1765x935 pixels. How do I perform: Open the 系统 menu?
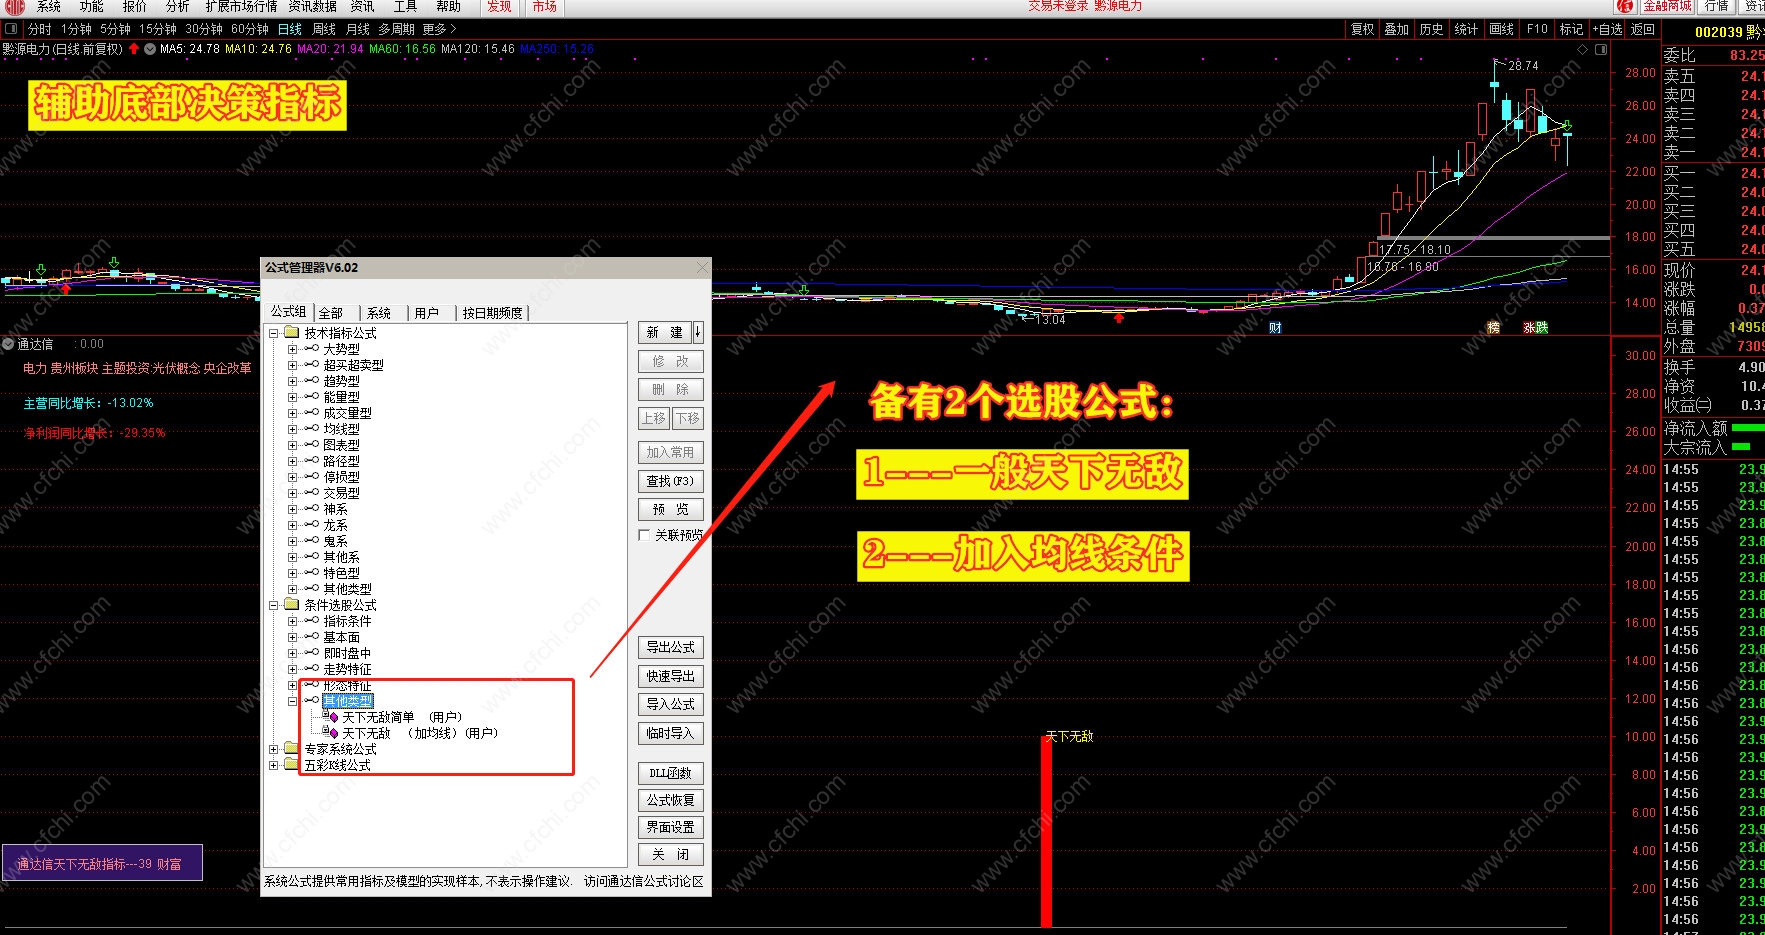click(x=49, y=7)
